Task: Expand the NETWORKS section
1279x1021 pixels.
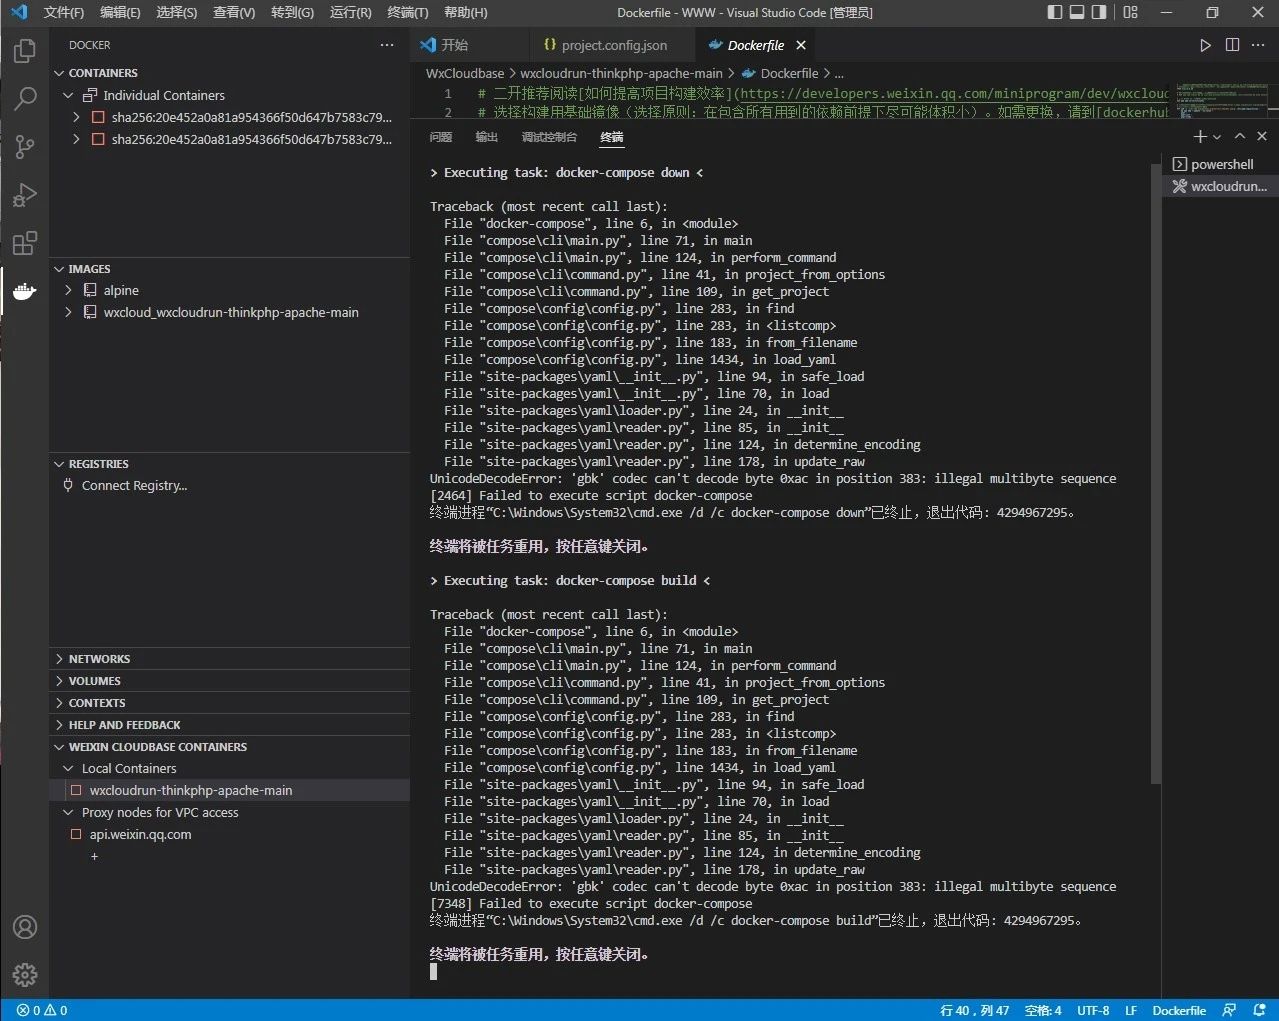Action: click(x=59, y=659)
